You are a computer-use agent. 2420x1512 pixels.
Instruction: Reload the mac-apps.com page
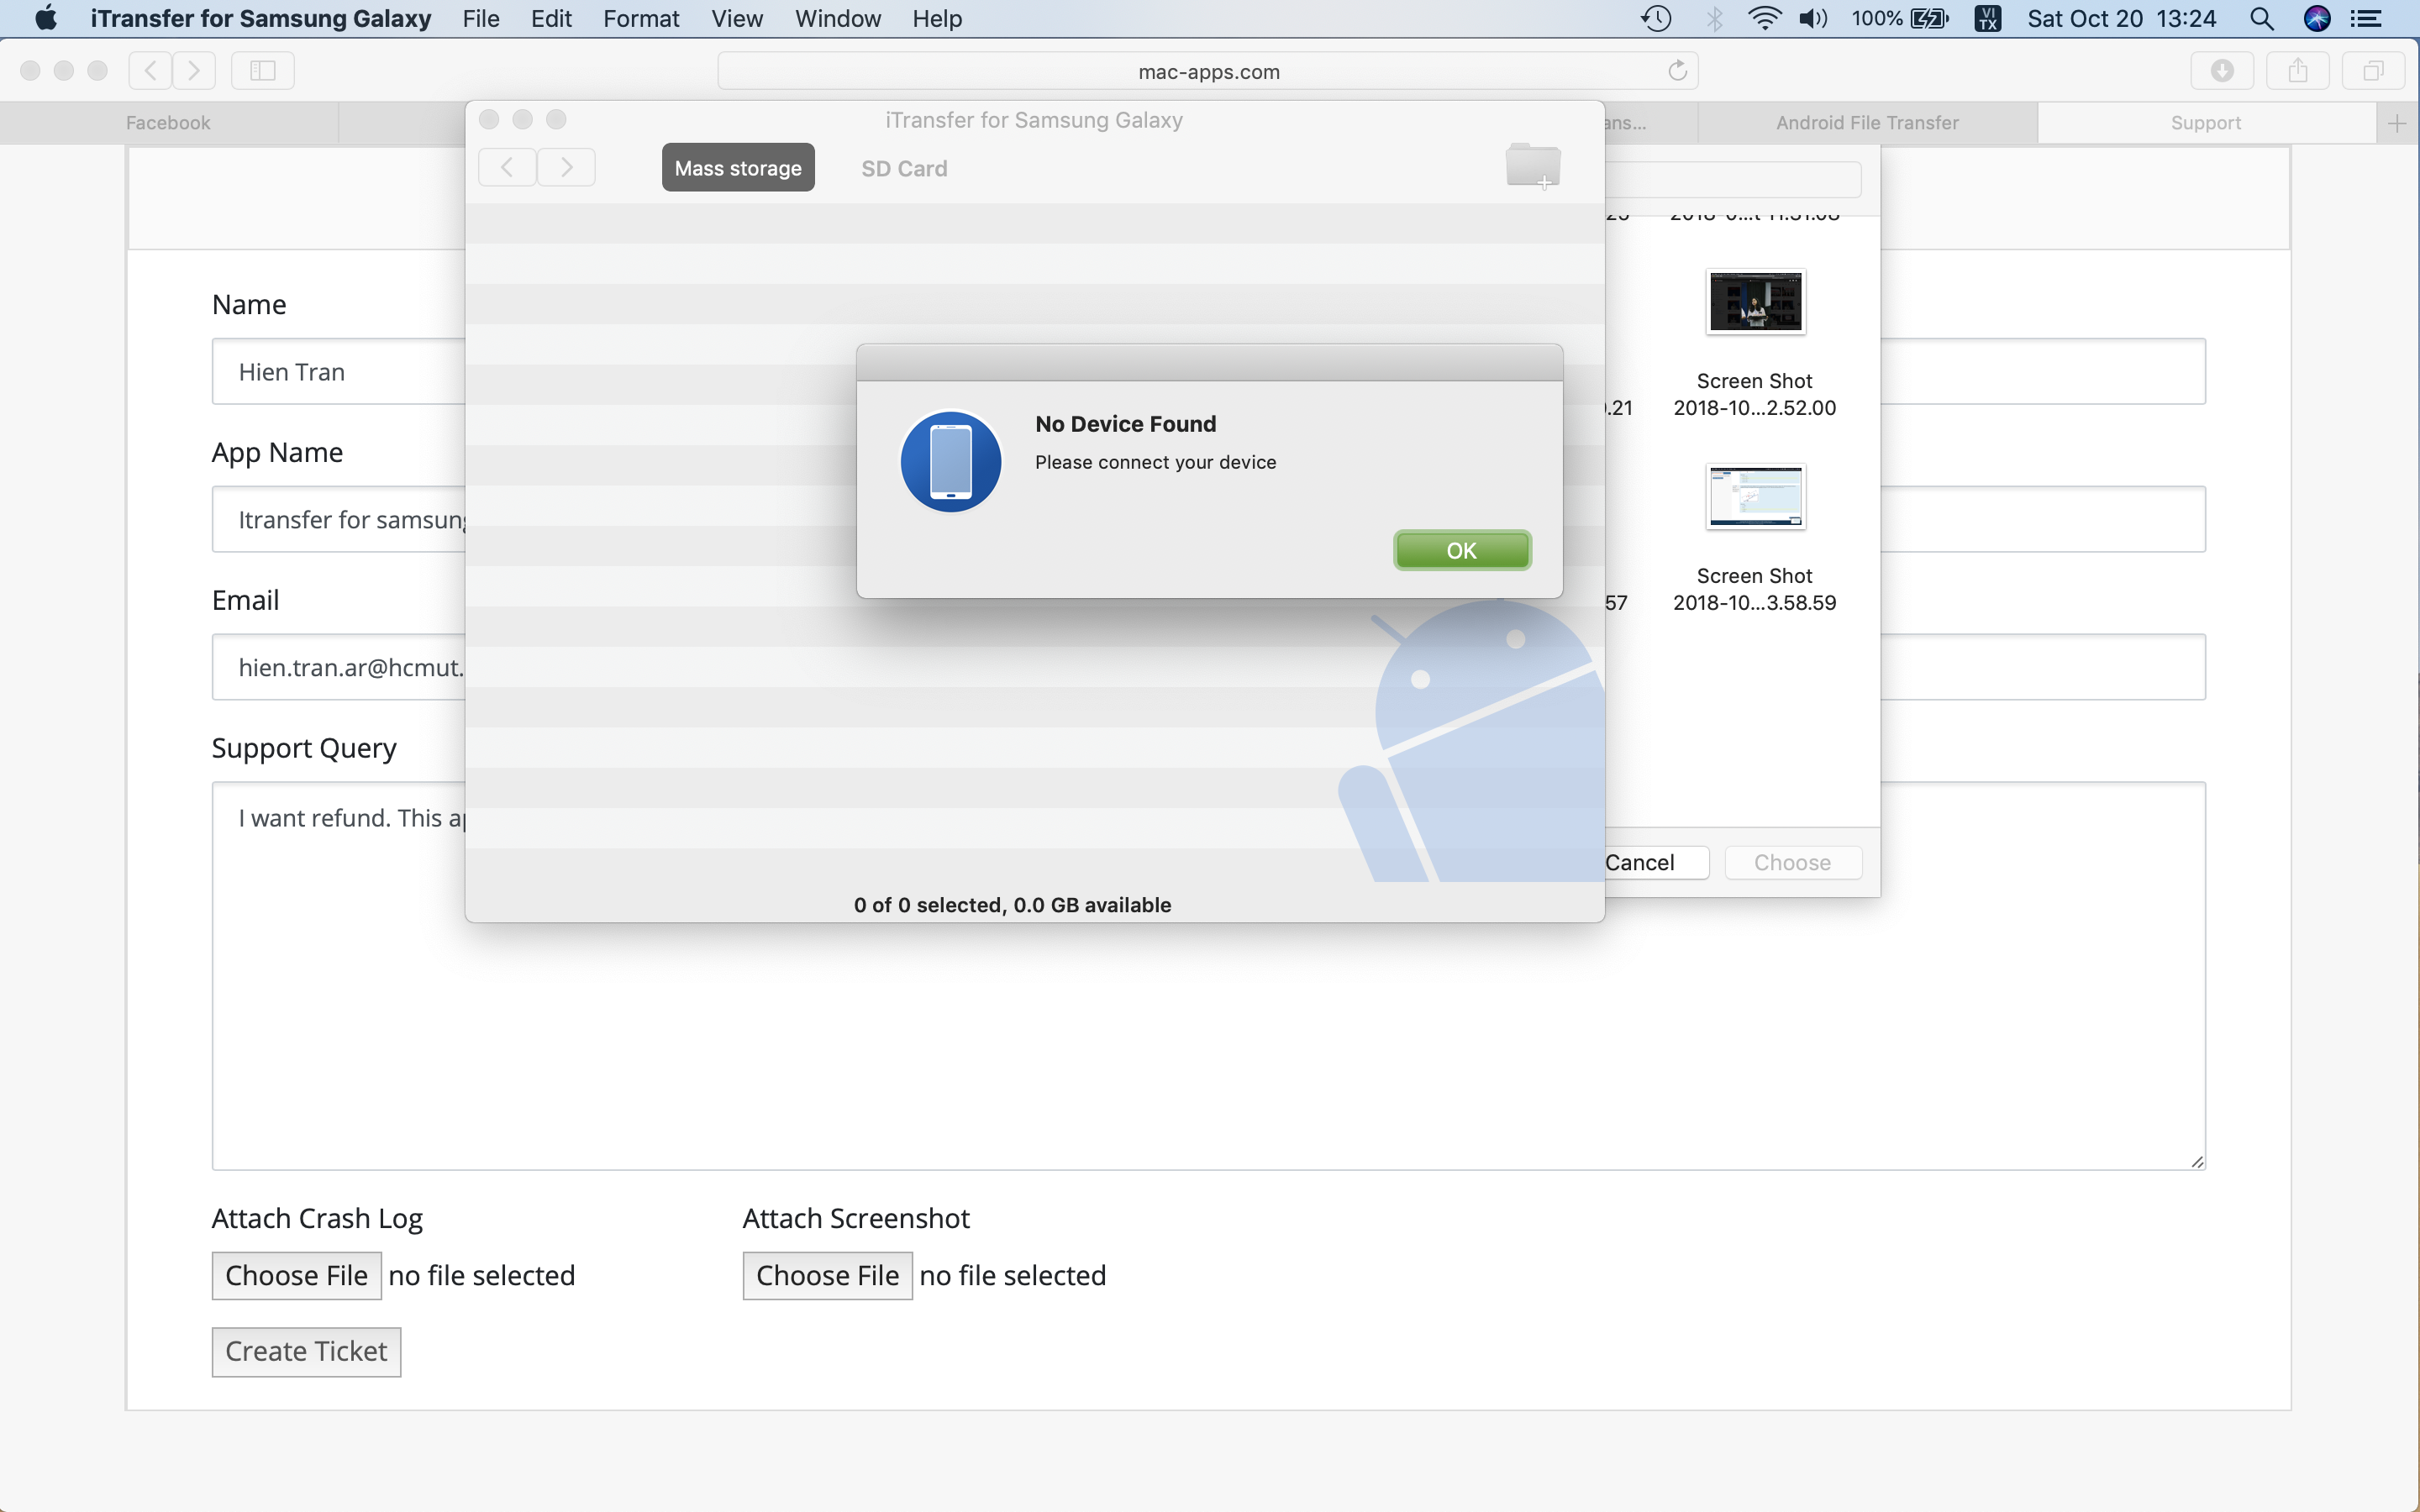(x=1677, y=70)
